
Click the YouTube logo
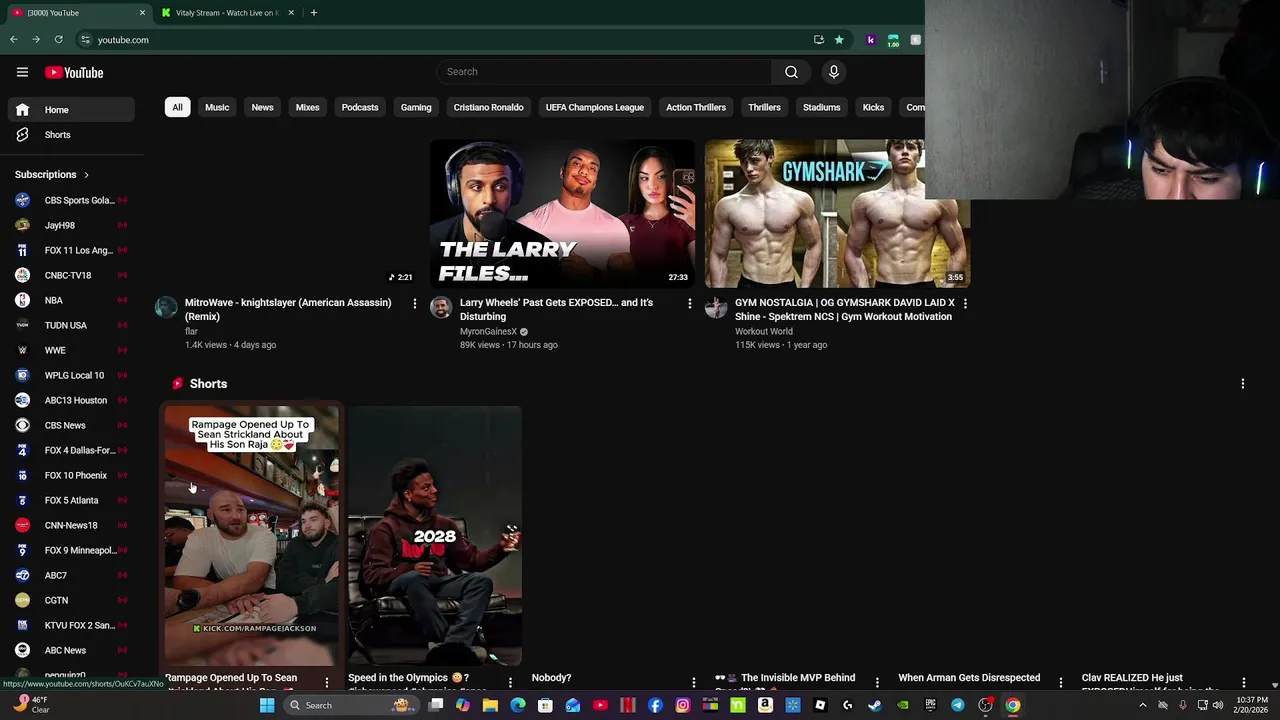(74, 72)
